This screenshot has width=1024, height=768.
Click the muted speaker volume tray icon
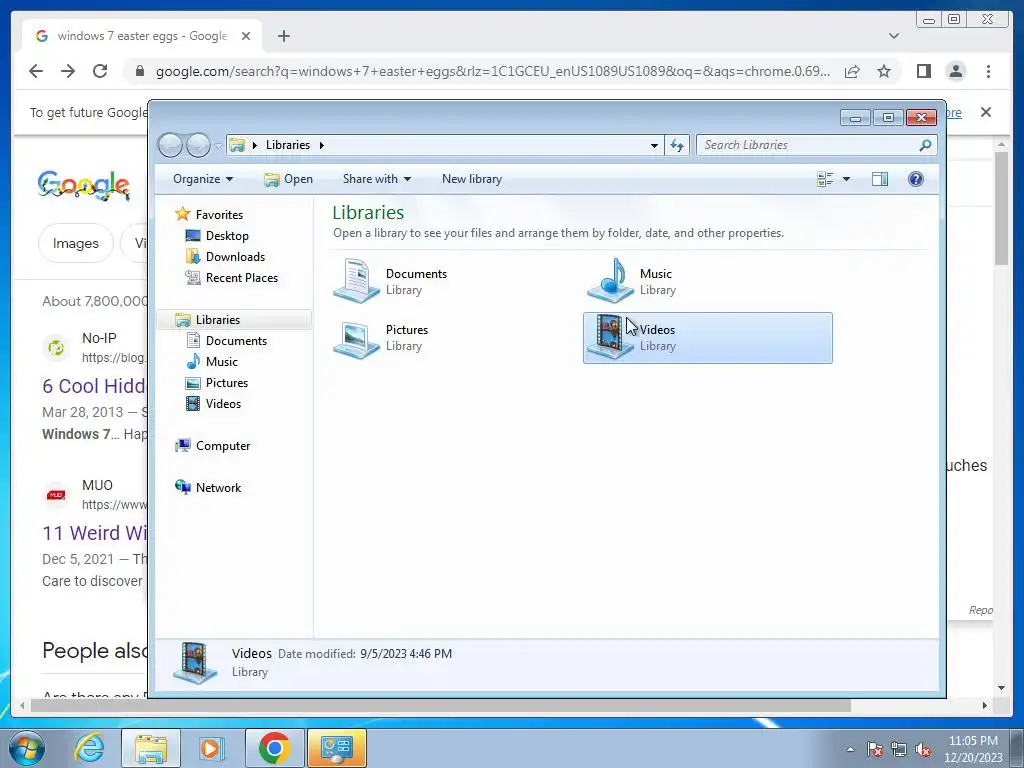(922, 750)
